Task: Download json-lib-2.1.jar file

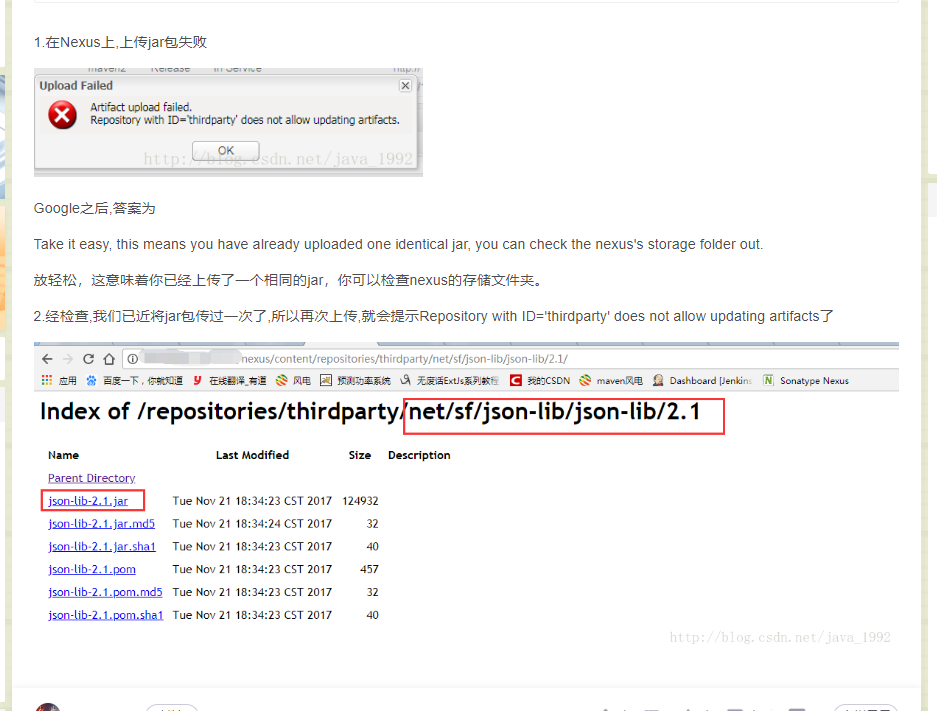Action: pos(88,501)
